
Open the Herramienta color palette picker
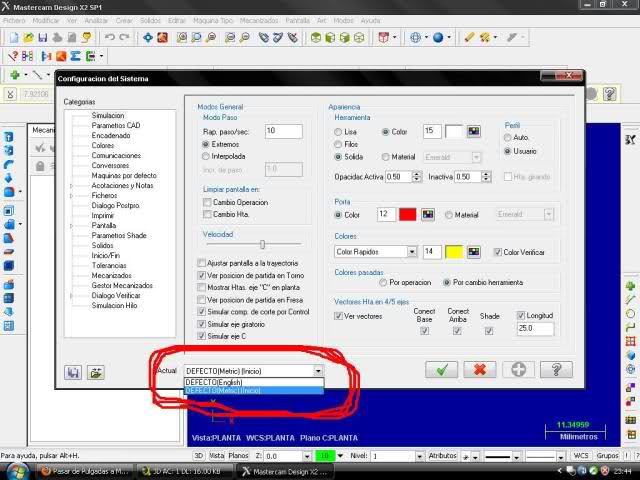[x=473, y=131]
